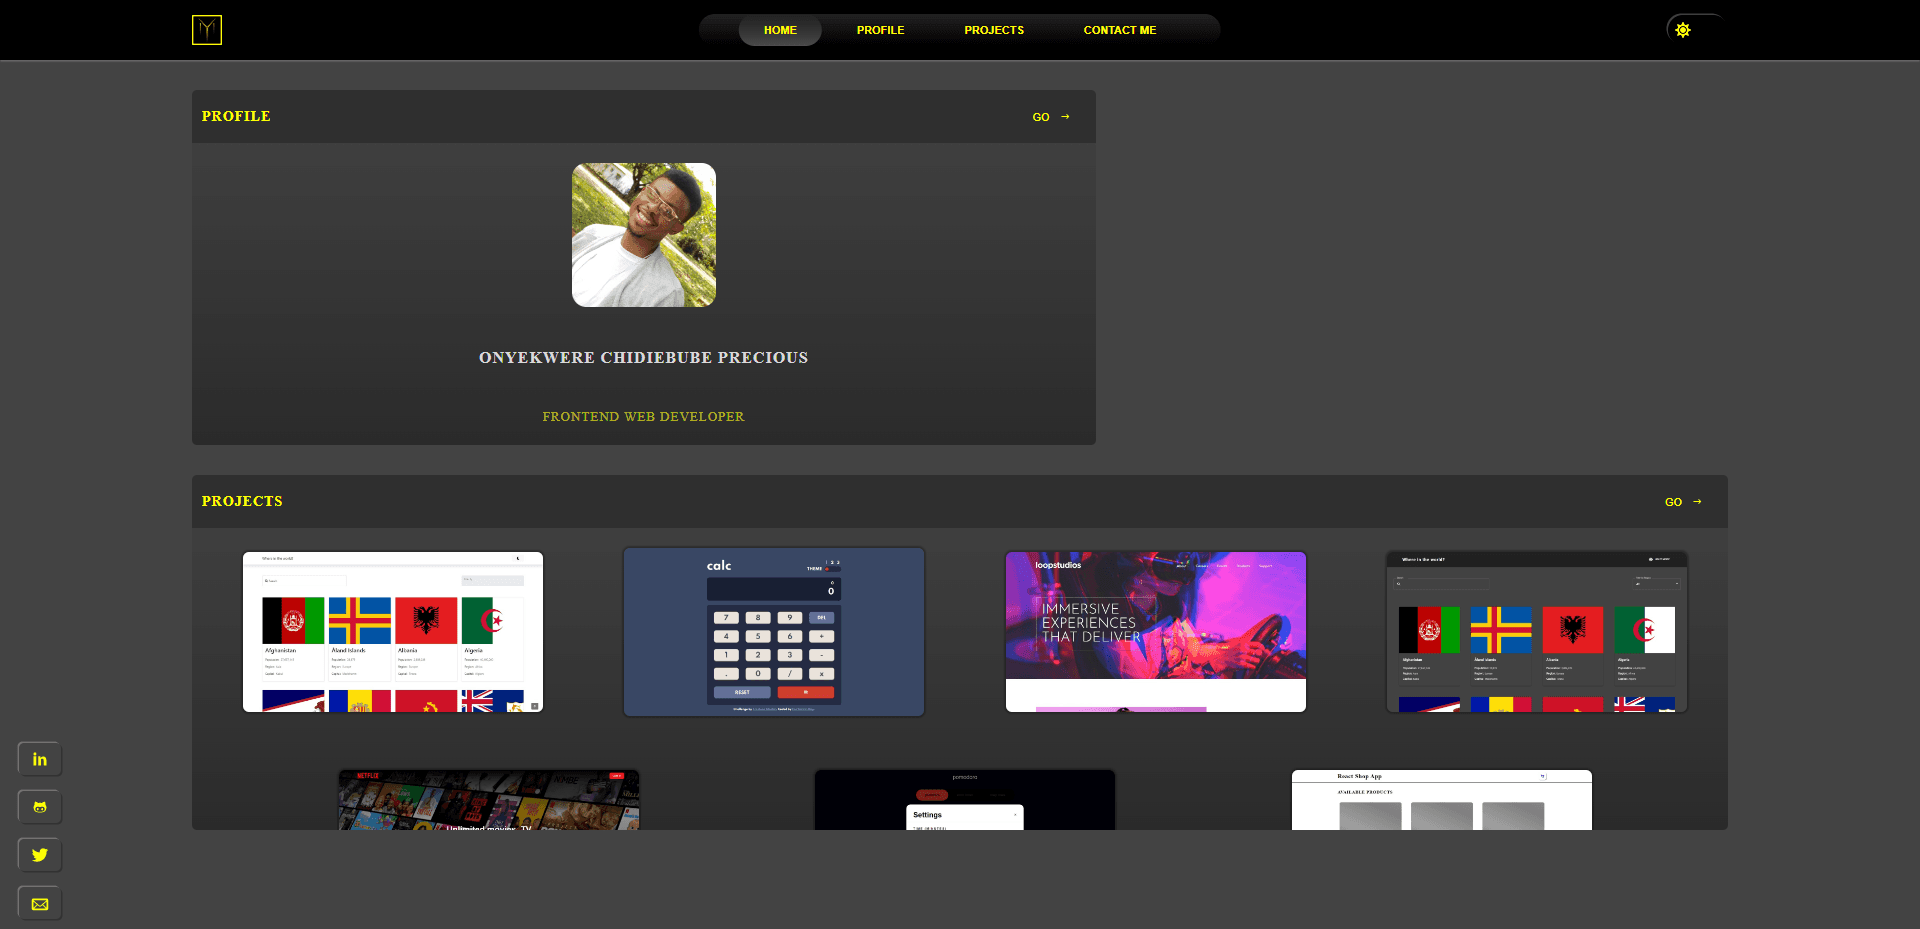Click the site logo icon
Image resolution: width=1920 pixels, height=929 pixels.
(207, 30)
